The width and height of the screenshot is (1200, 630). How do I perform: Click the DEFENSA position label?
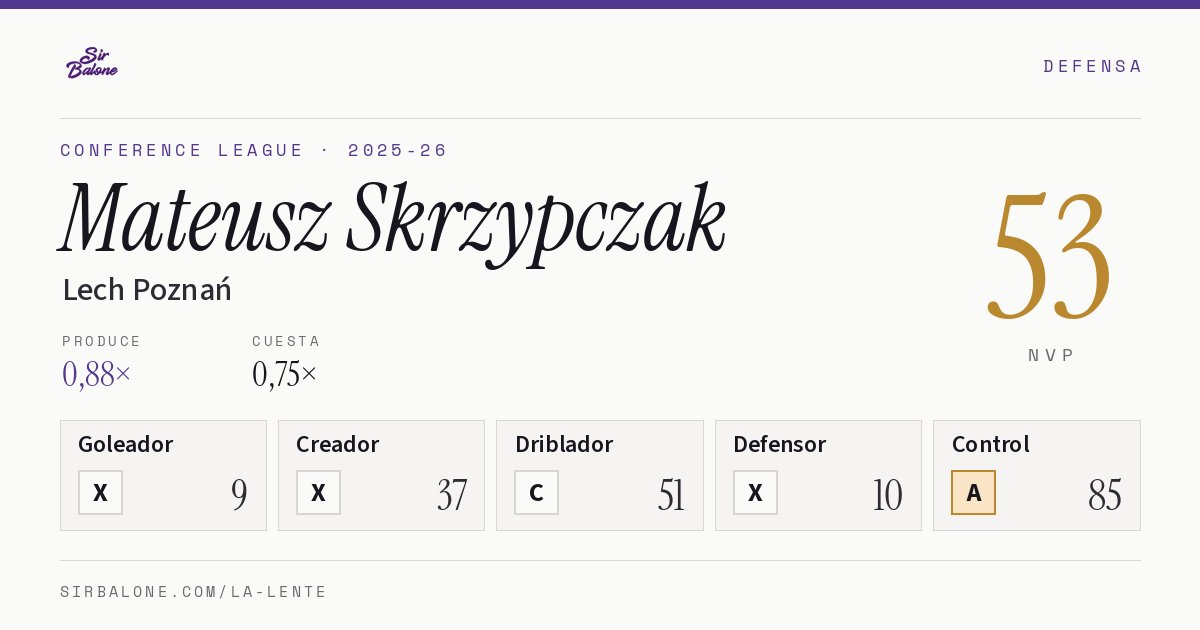point(1092,67)
